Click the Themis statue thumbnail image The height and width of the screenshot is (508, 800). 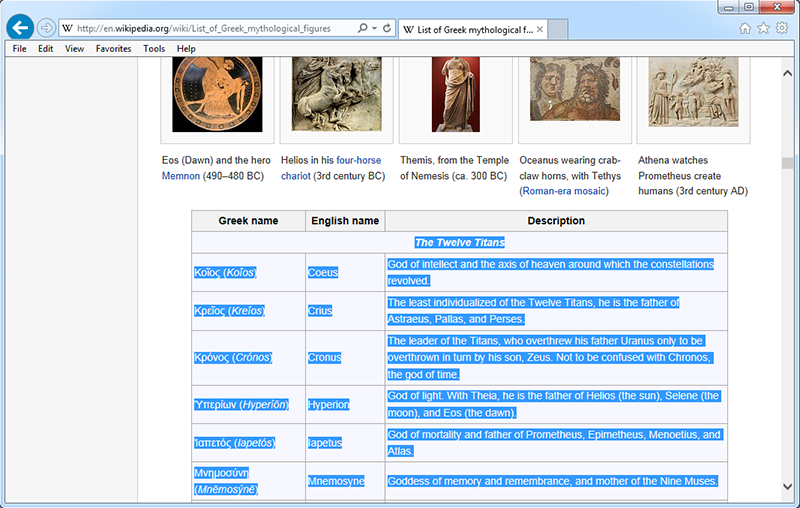pos(455,95)
